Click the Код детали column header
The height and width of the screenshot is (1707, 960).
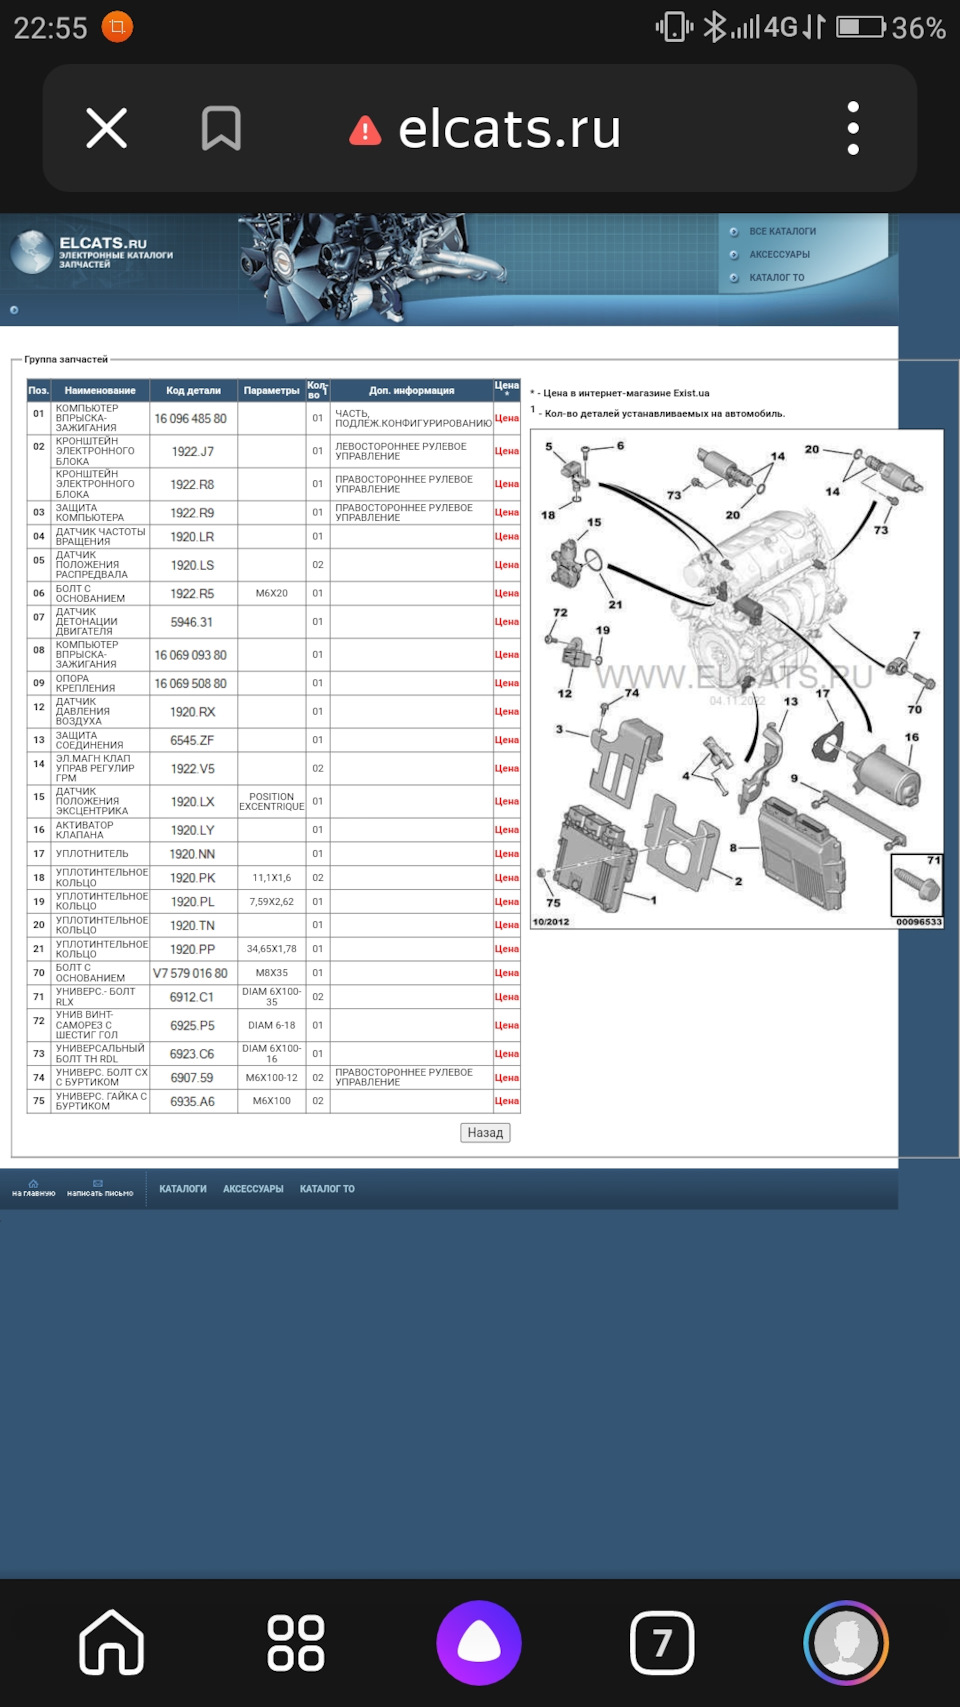pos(193,391)
